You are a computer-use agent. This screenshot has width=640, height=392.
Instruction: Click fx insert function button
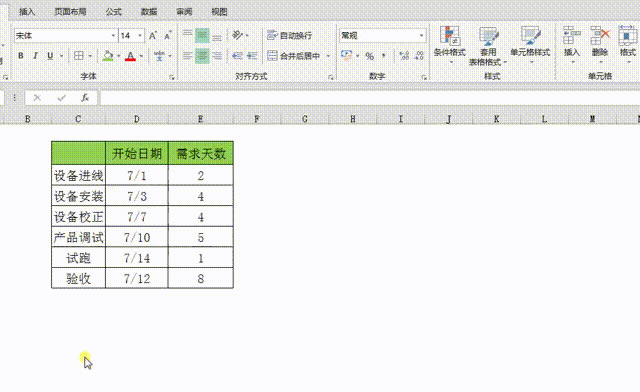tap(85, 98)
